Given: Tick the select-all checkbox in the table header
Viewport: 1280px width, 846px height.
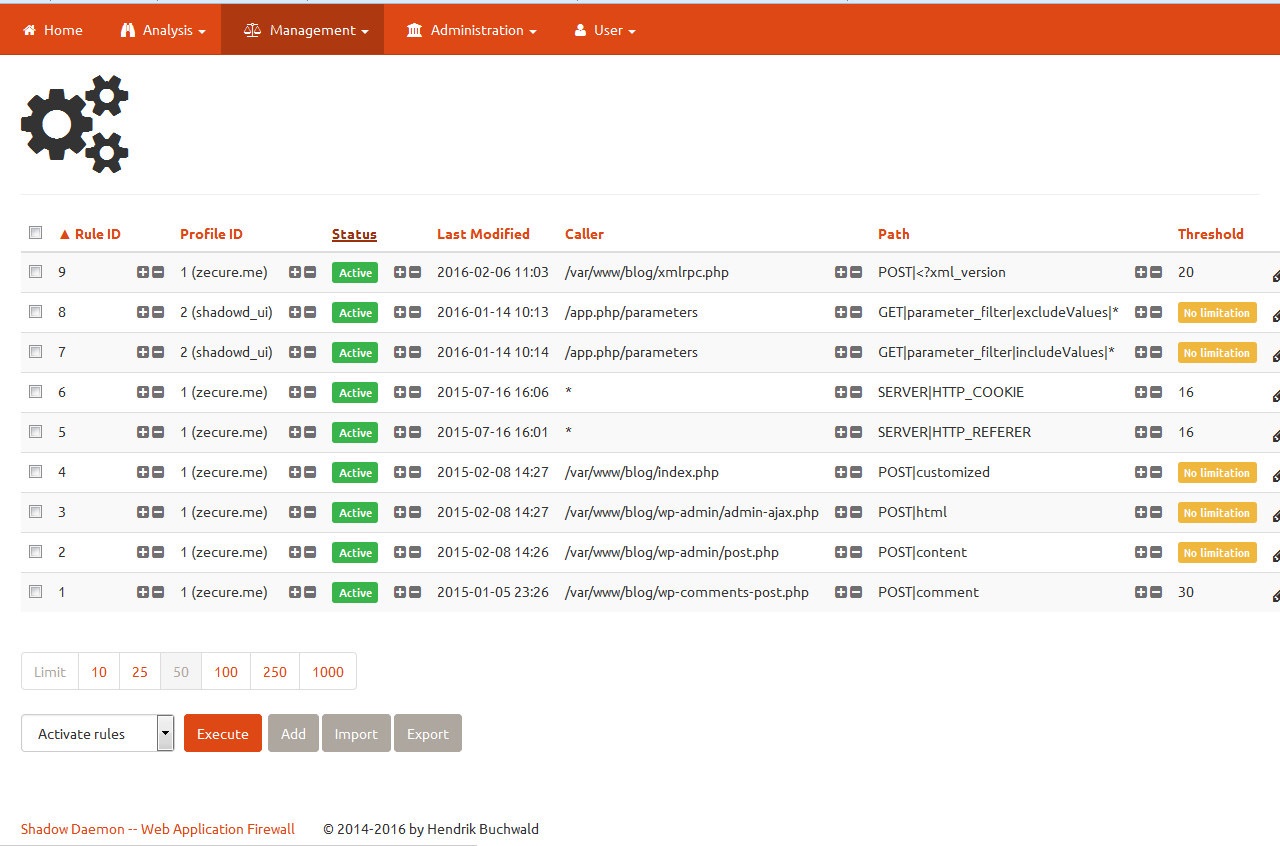Looking at the screenshot, I should 36,233.
